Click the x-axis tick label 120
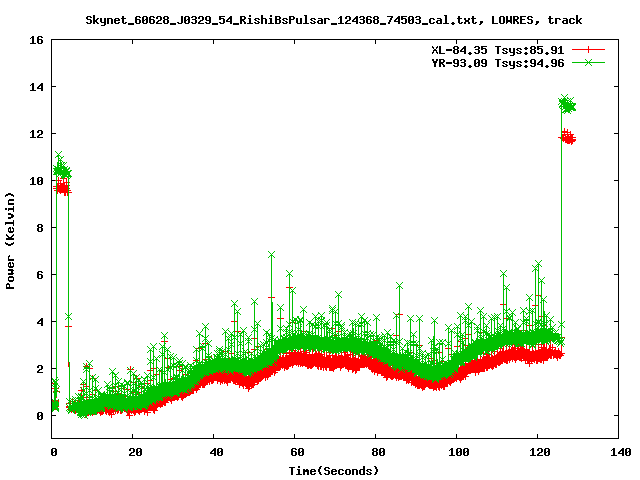 click(x=540, y=452)
